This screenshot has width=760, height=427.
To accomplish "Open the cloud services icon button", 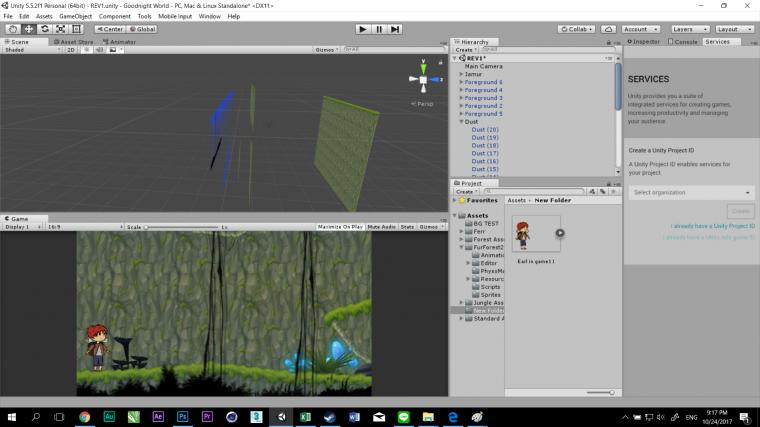I will 607,29.
